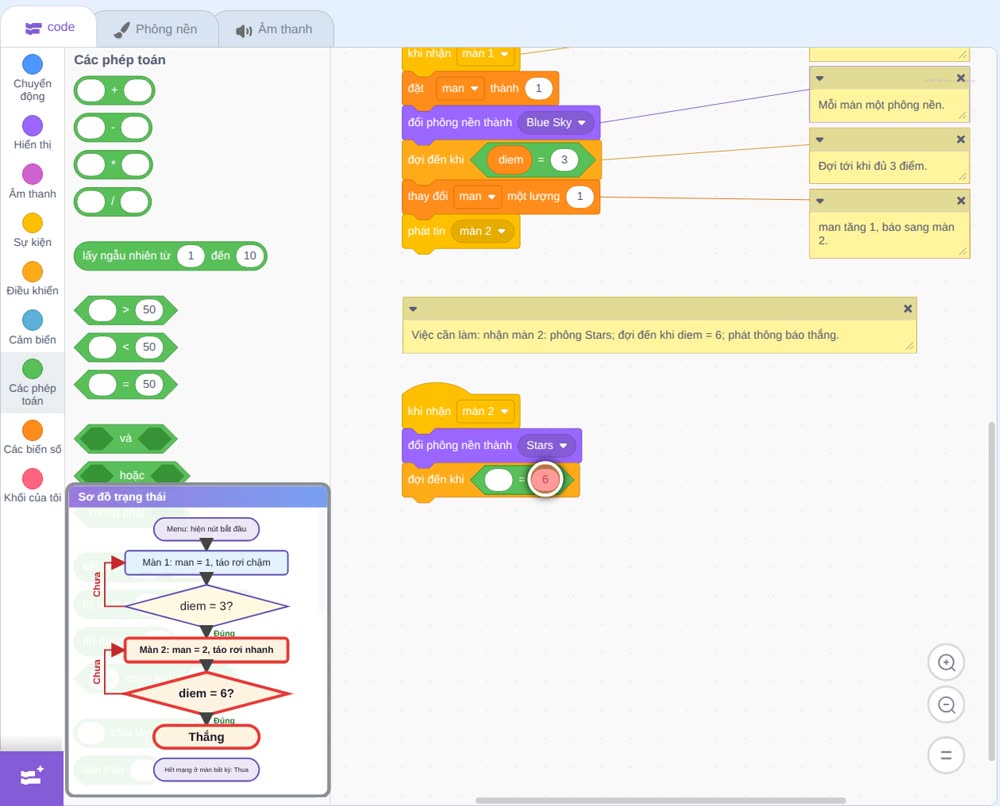1000x806 pixels.
Task: Open the Điều khiển block category
Action: pyautogui.click(x=32, y=279)
